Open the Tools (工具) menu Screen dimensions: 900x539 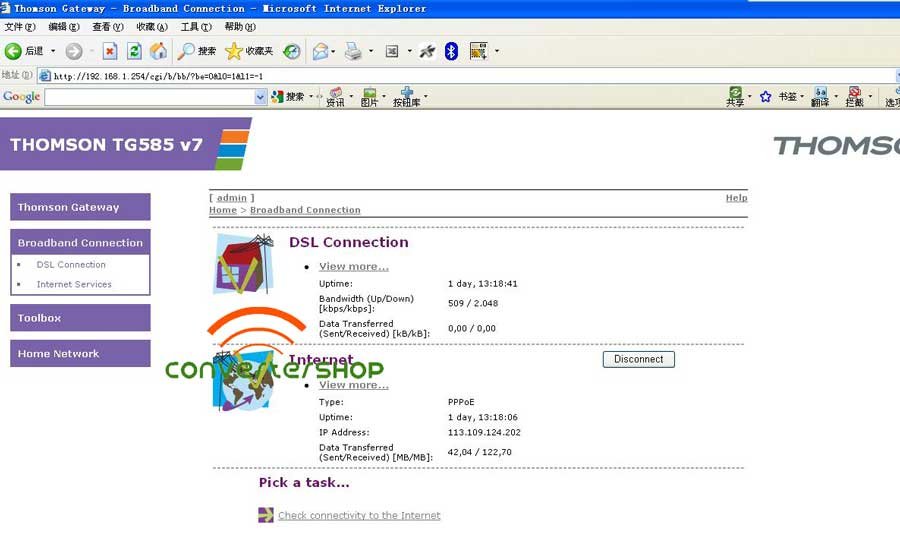pyautogui.click(x=196, y=27)
